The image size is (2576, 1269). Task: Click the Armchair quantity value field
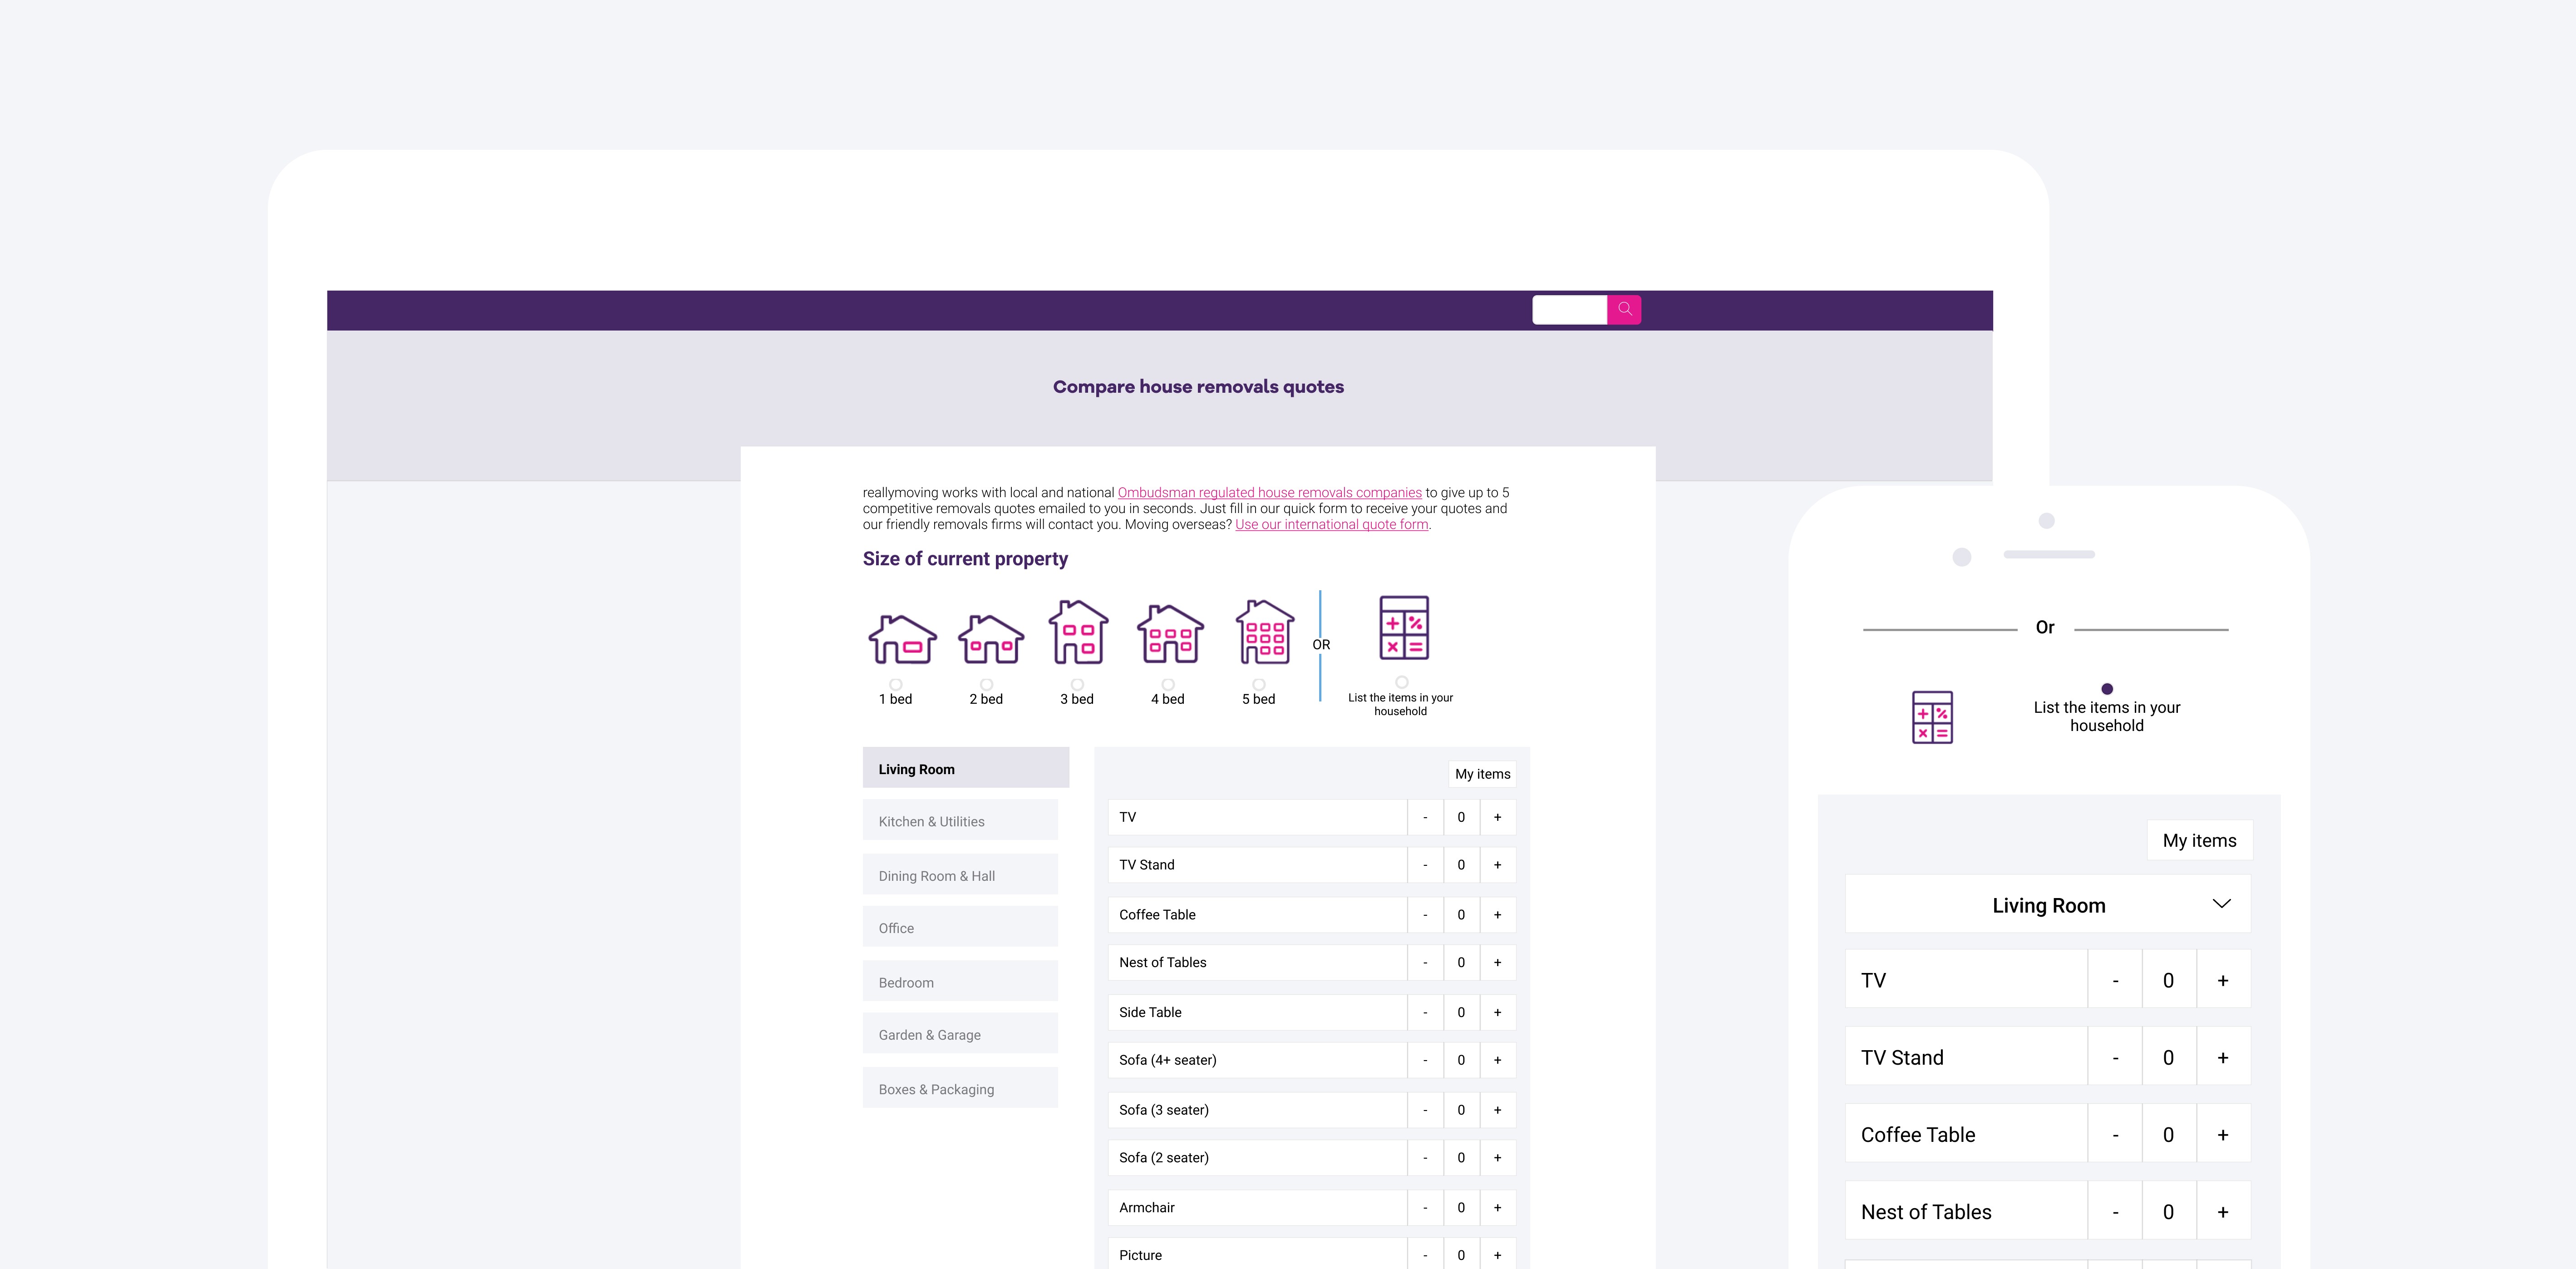tap(1461, 1207)
